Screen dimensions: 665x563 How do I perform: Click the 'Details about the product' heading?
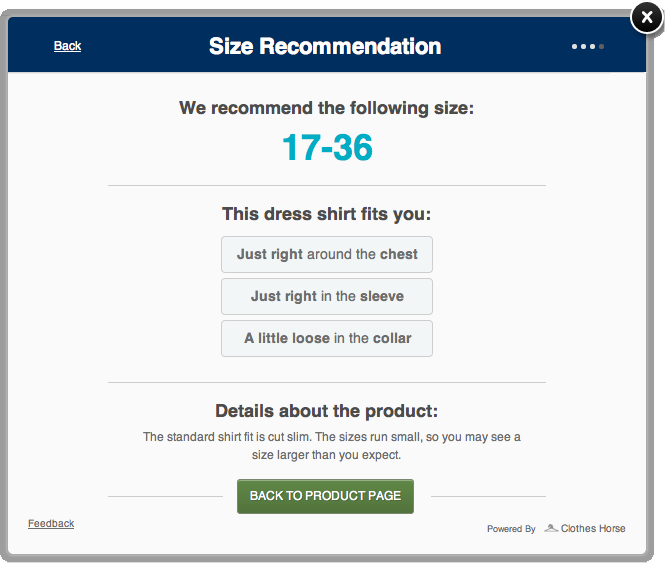coord(327,411)
